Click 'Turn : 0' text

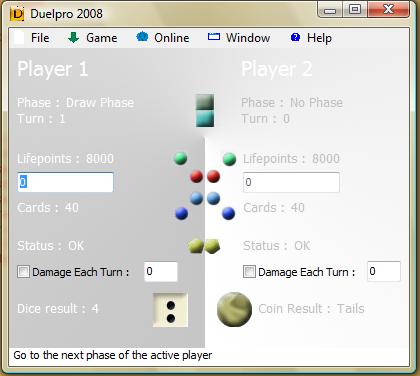point(266,119)
